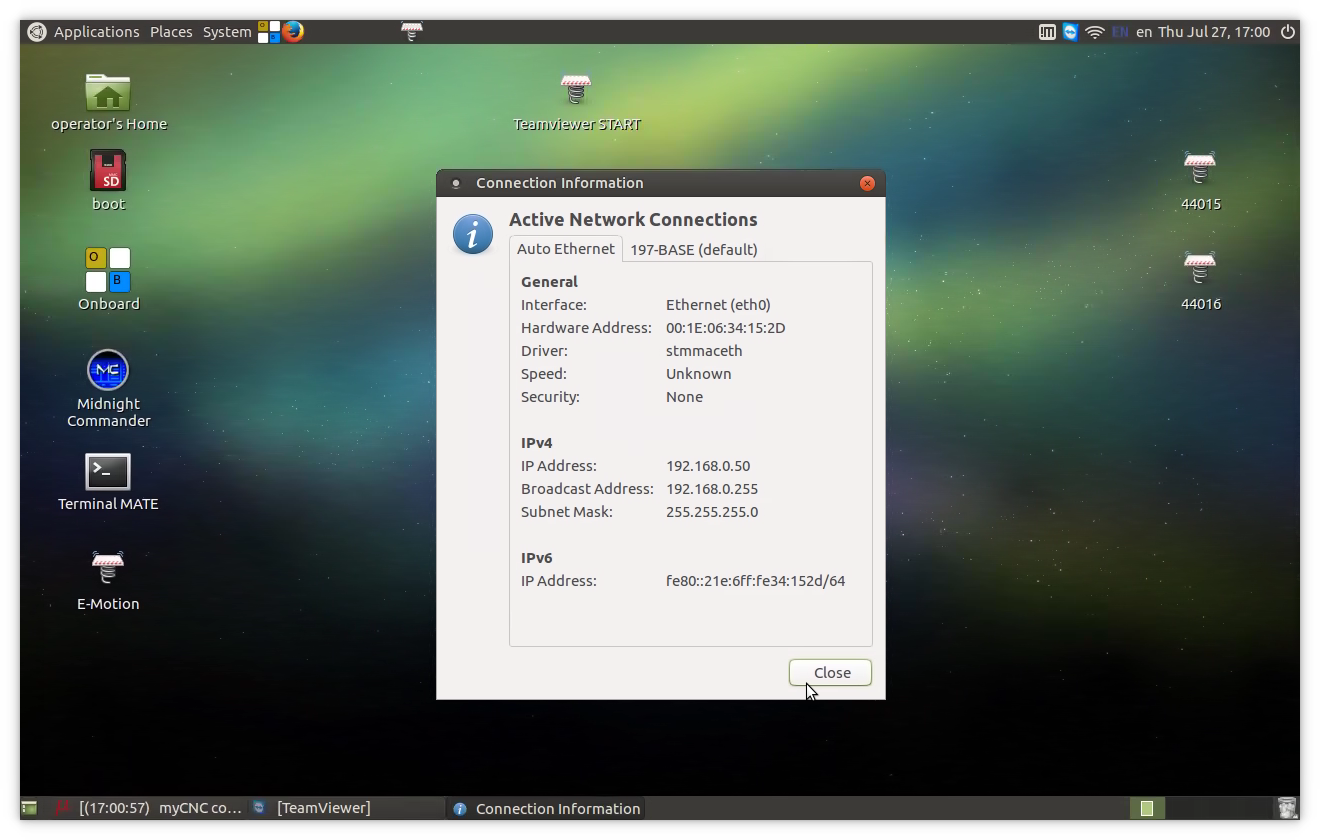Open operator's Home folder

pos(108,93)
